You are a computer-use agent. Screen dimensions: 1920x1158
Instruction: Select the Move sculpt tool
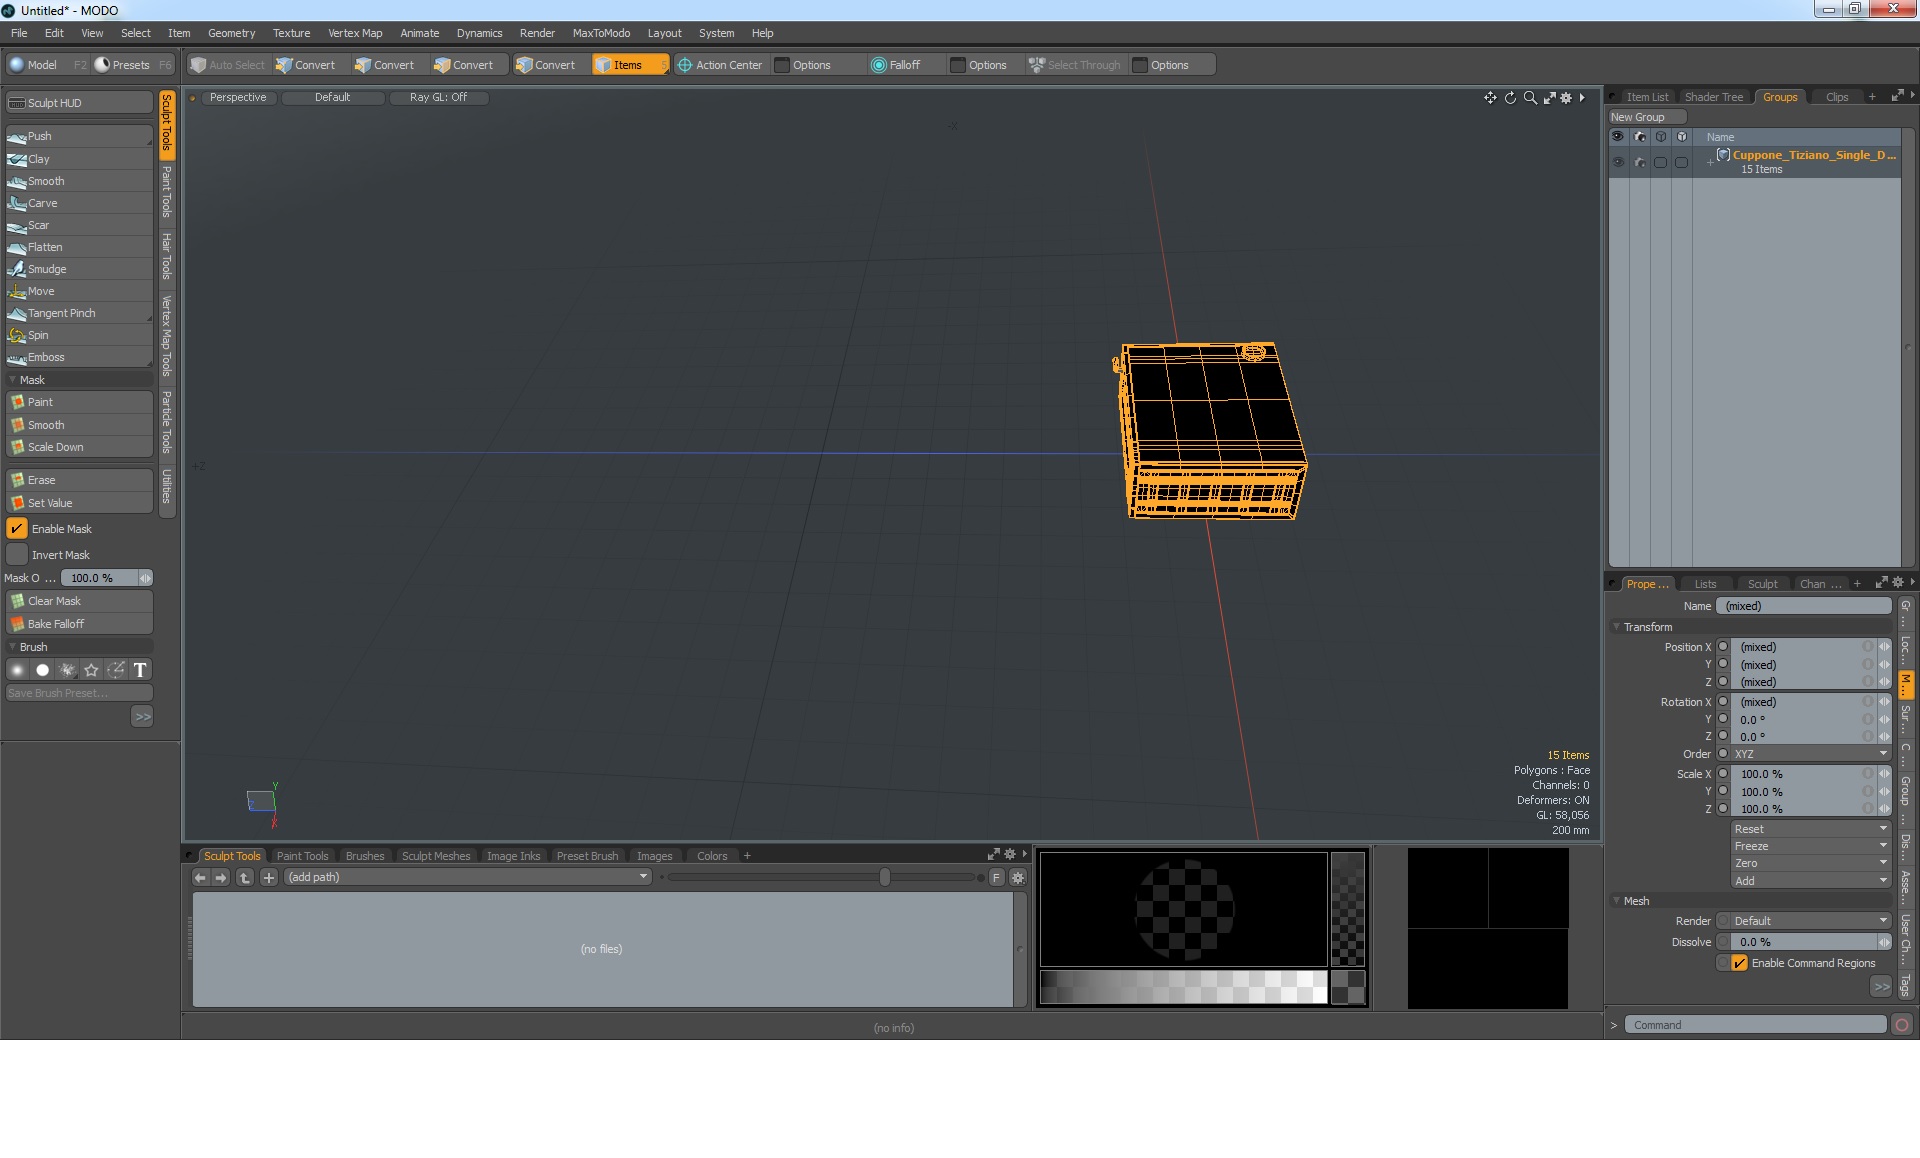point(79,291)
